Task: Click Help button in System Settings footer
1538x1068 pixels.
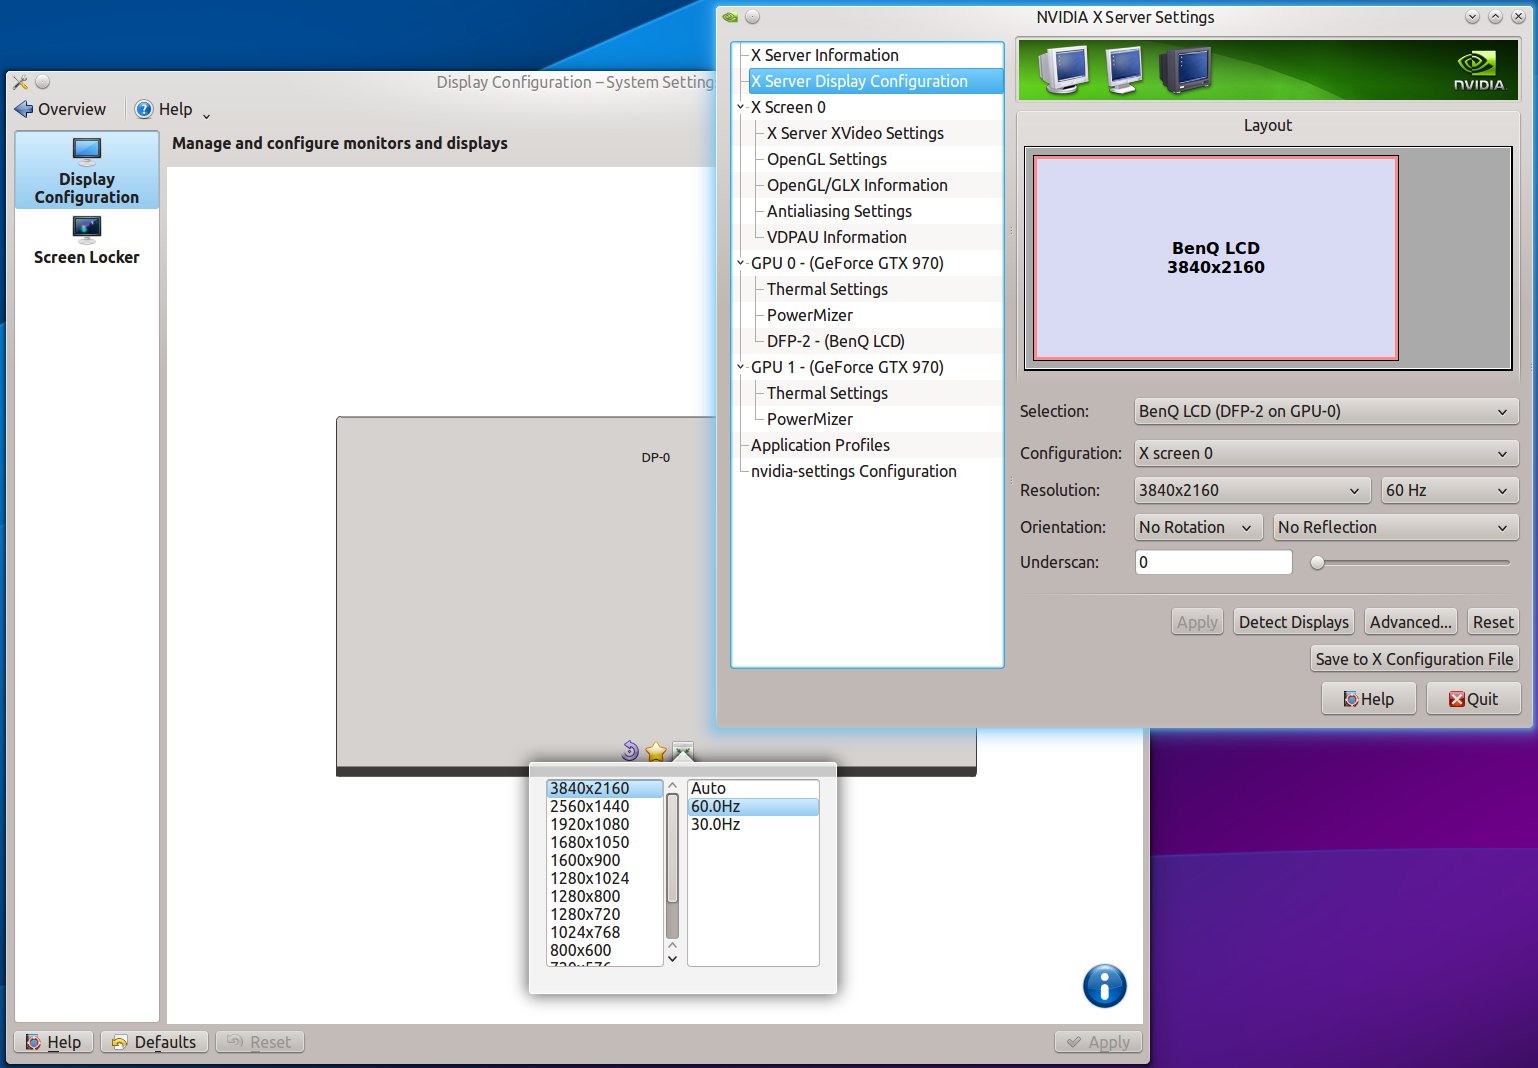Action: click(x=54, y=1042)
